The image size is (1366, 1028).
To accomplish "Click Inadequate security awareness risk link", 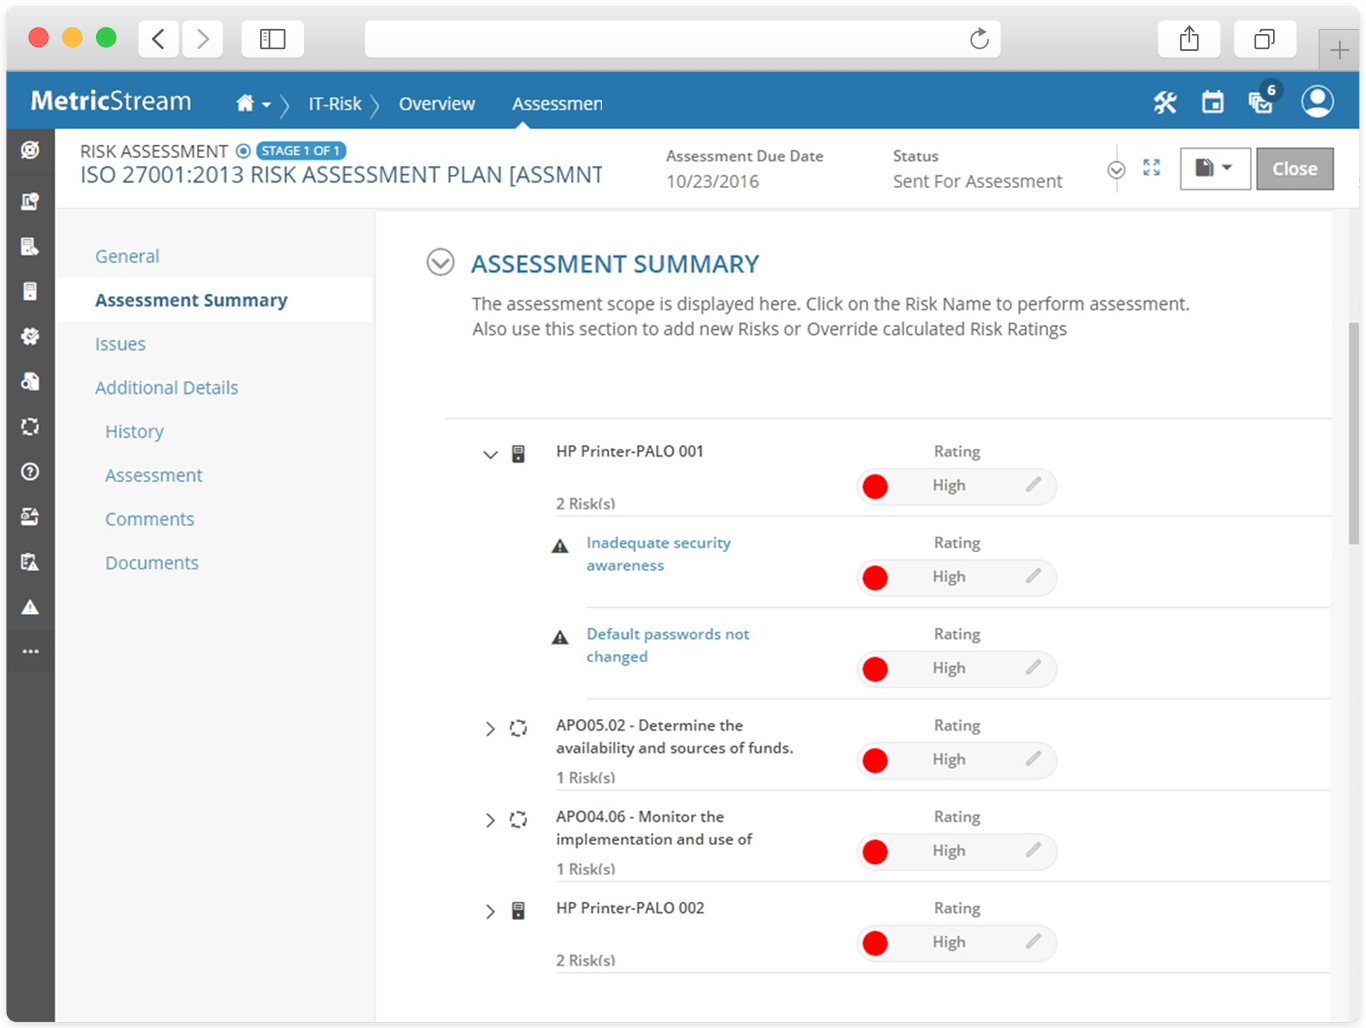I will [658, 554].
